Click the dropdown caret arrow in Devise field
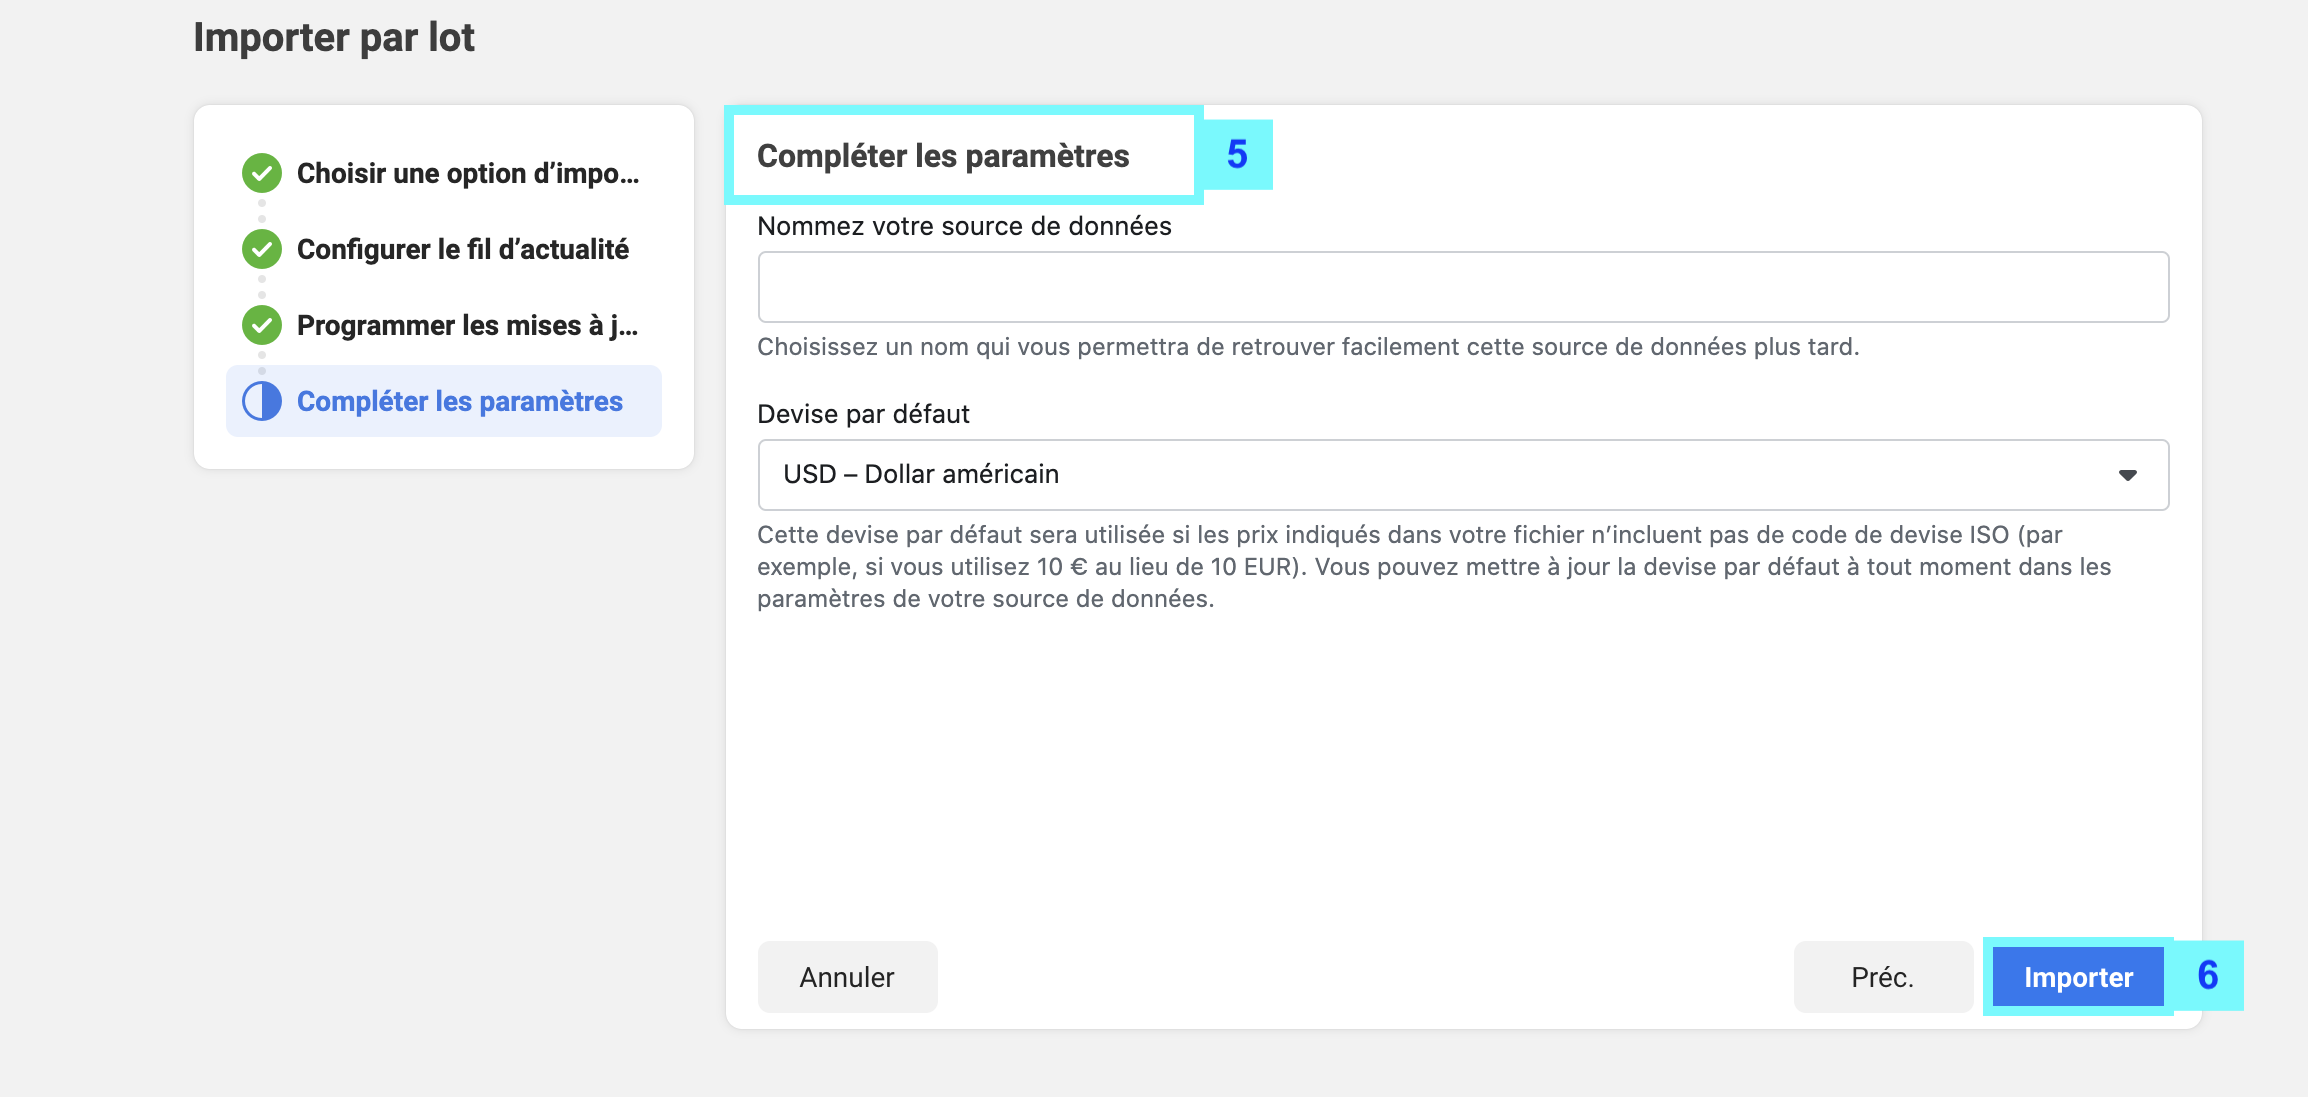Image resolution: width=2308 pixels, height=1097 pixels. click(2128, 475)
